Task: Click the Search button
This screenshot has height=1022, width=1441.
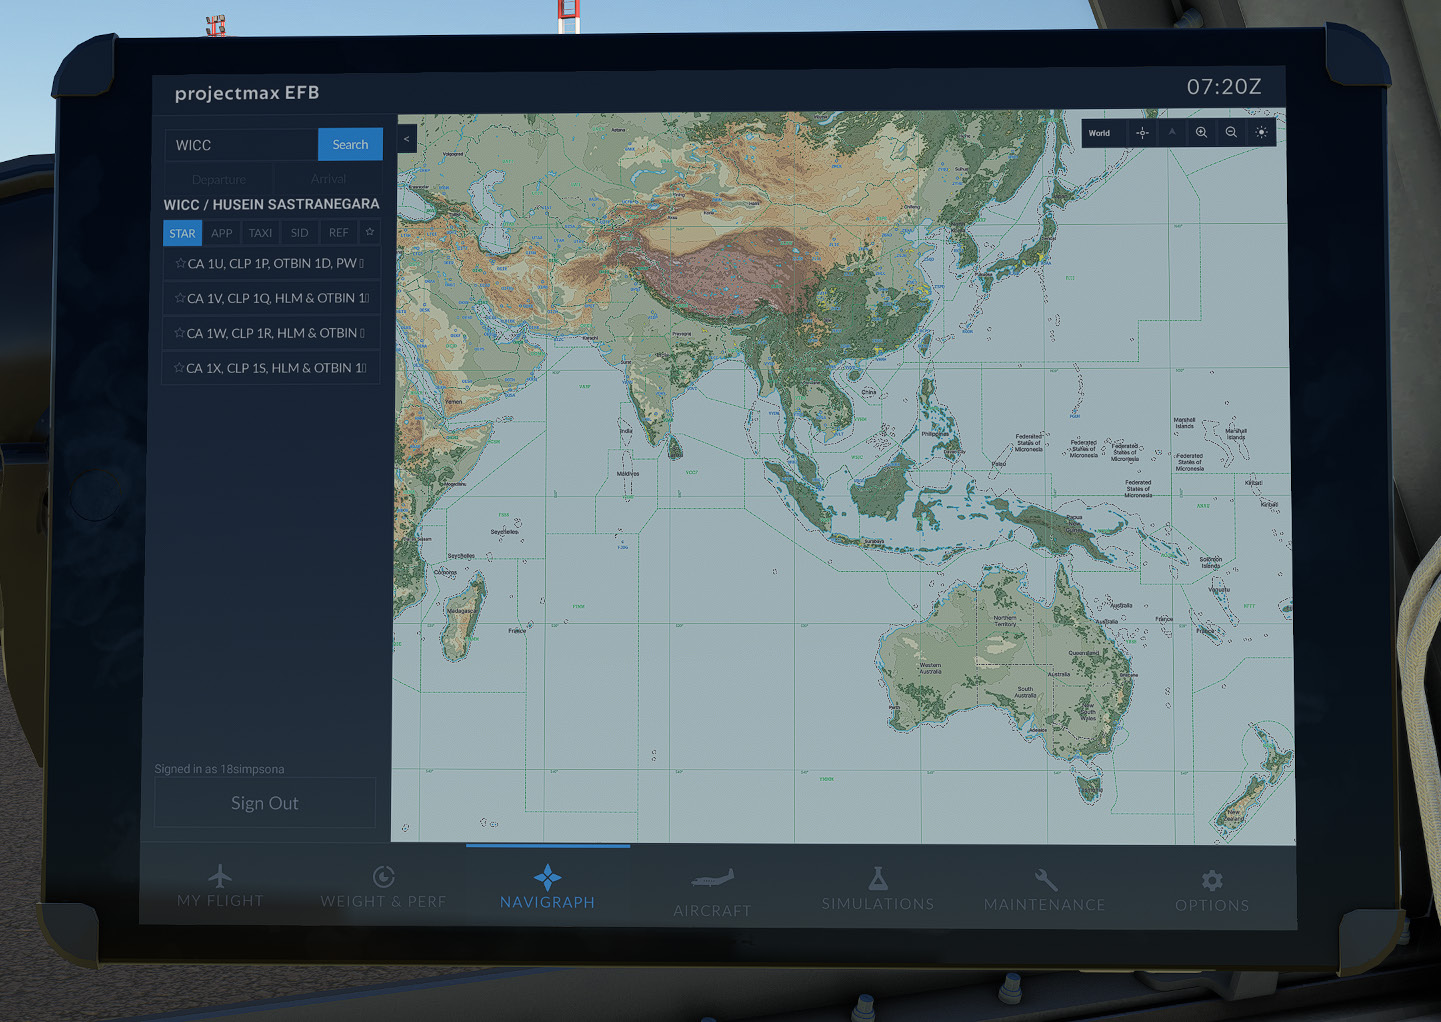Action: [x=350, y=144]
